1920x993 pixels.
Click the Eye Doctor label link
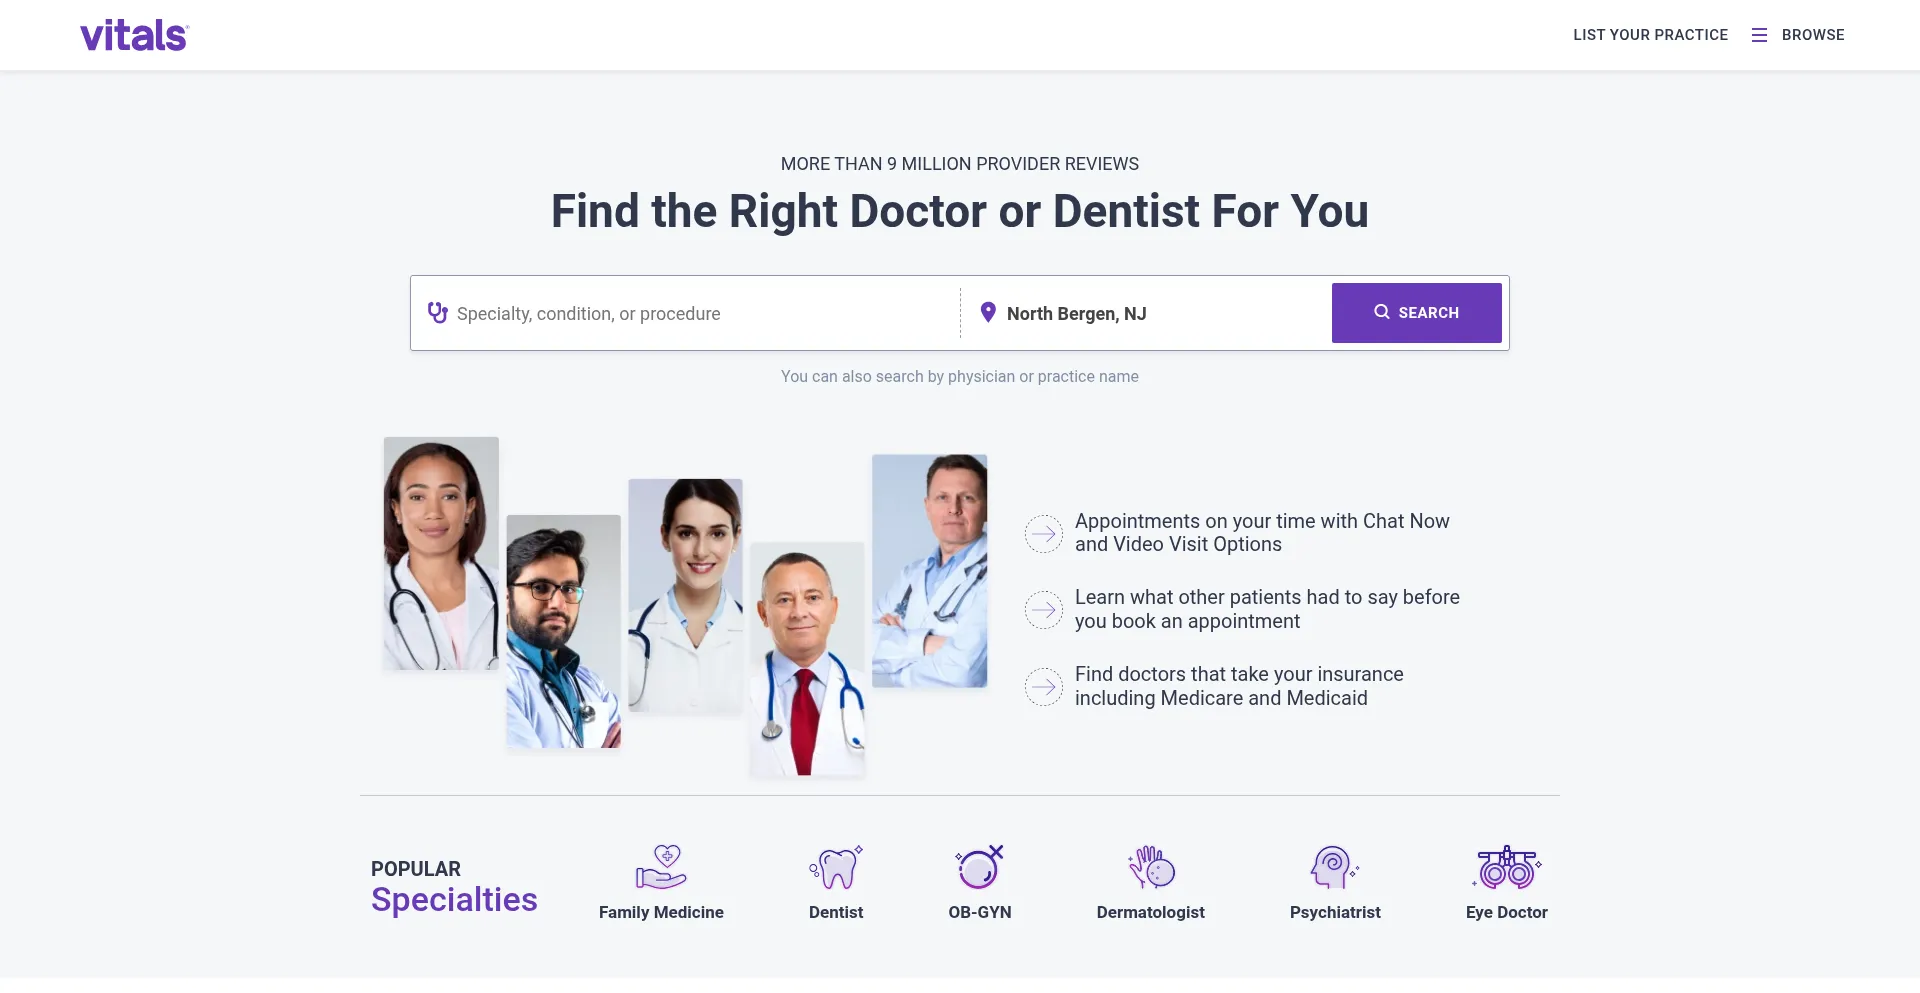pos(1507,912)
